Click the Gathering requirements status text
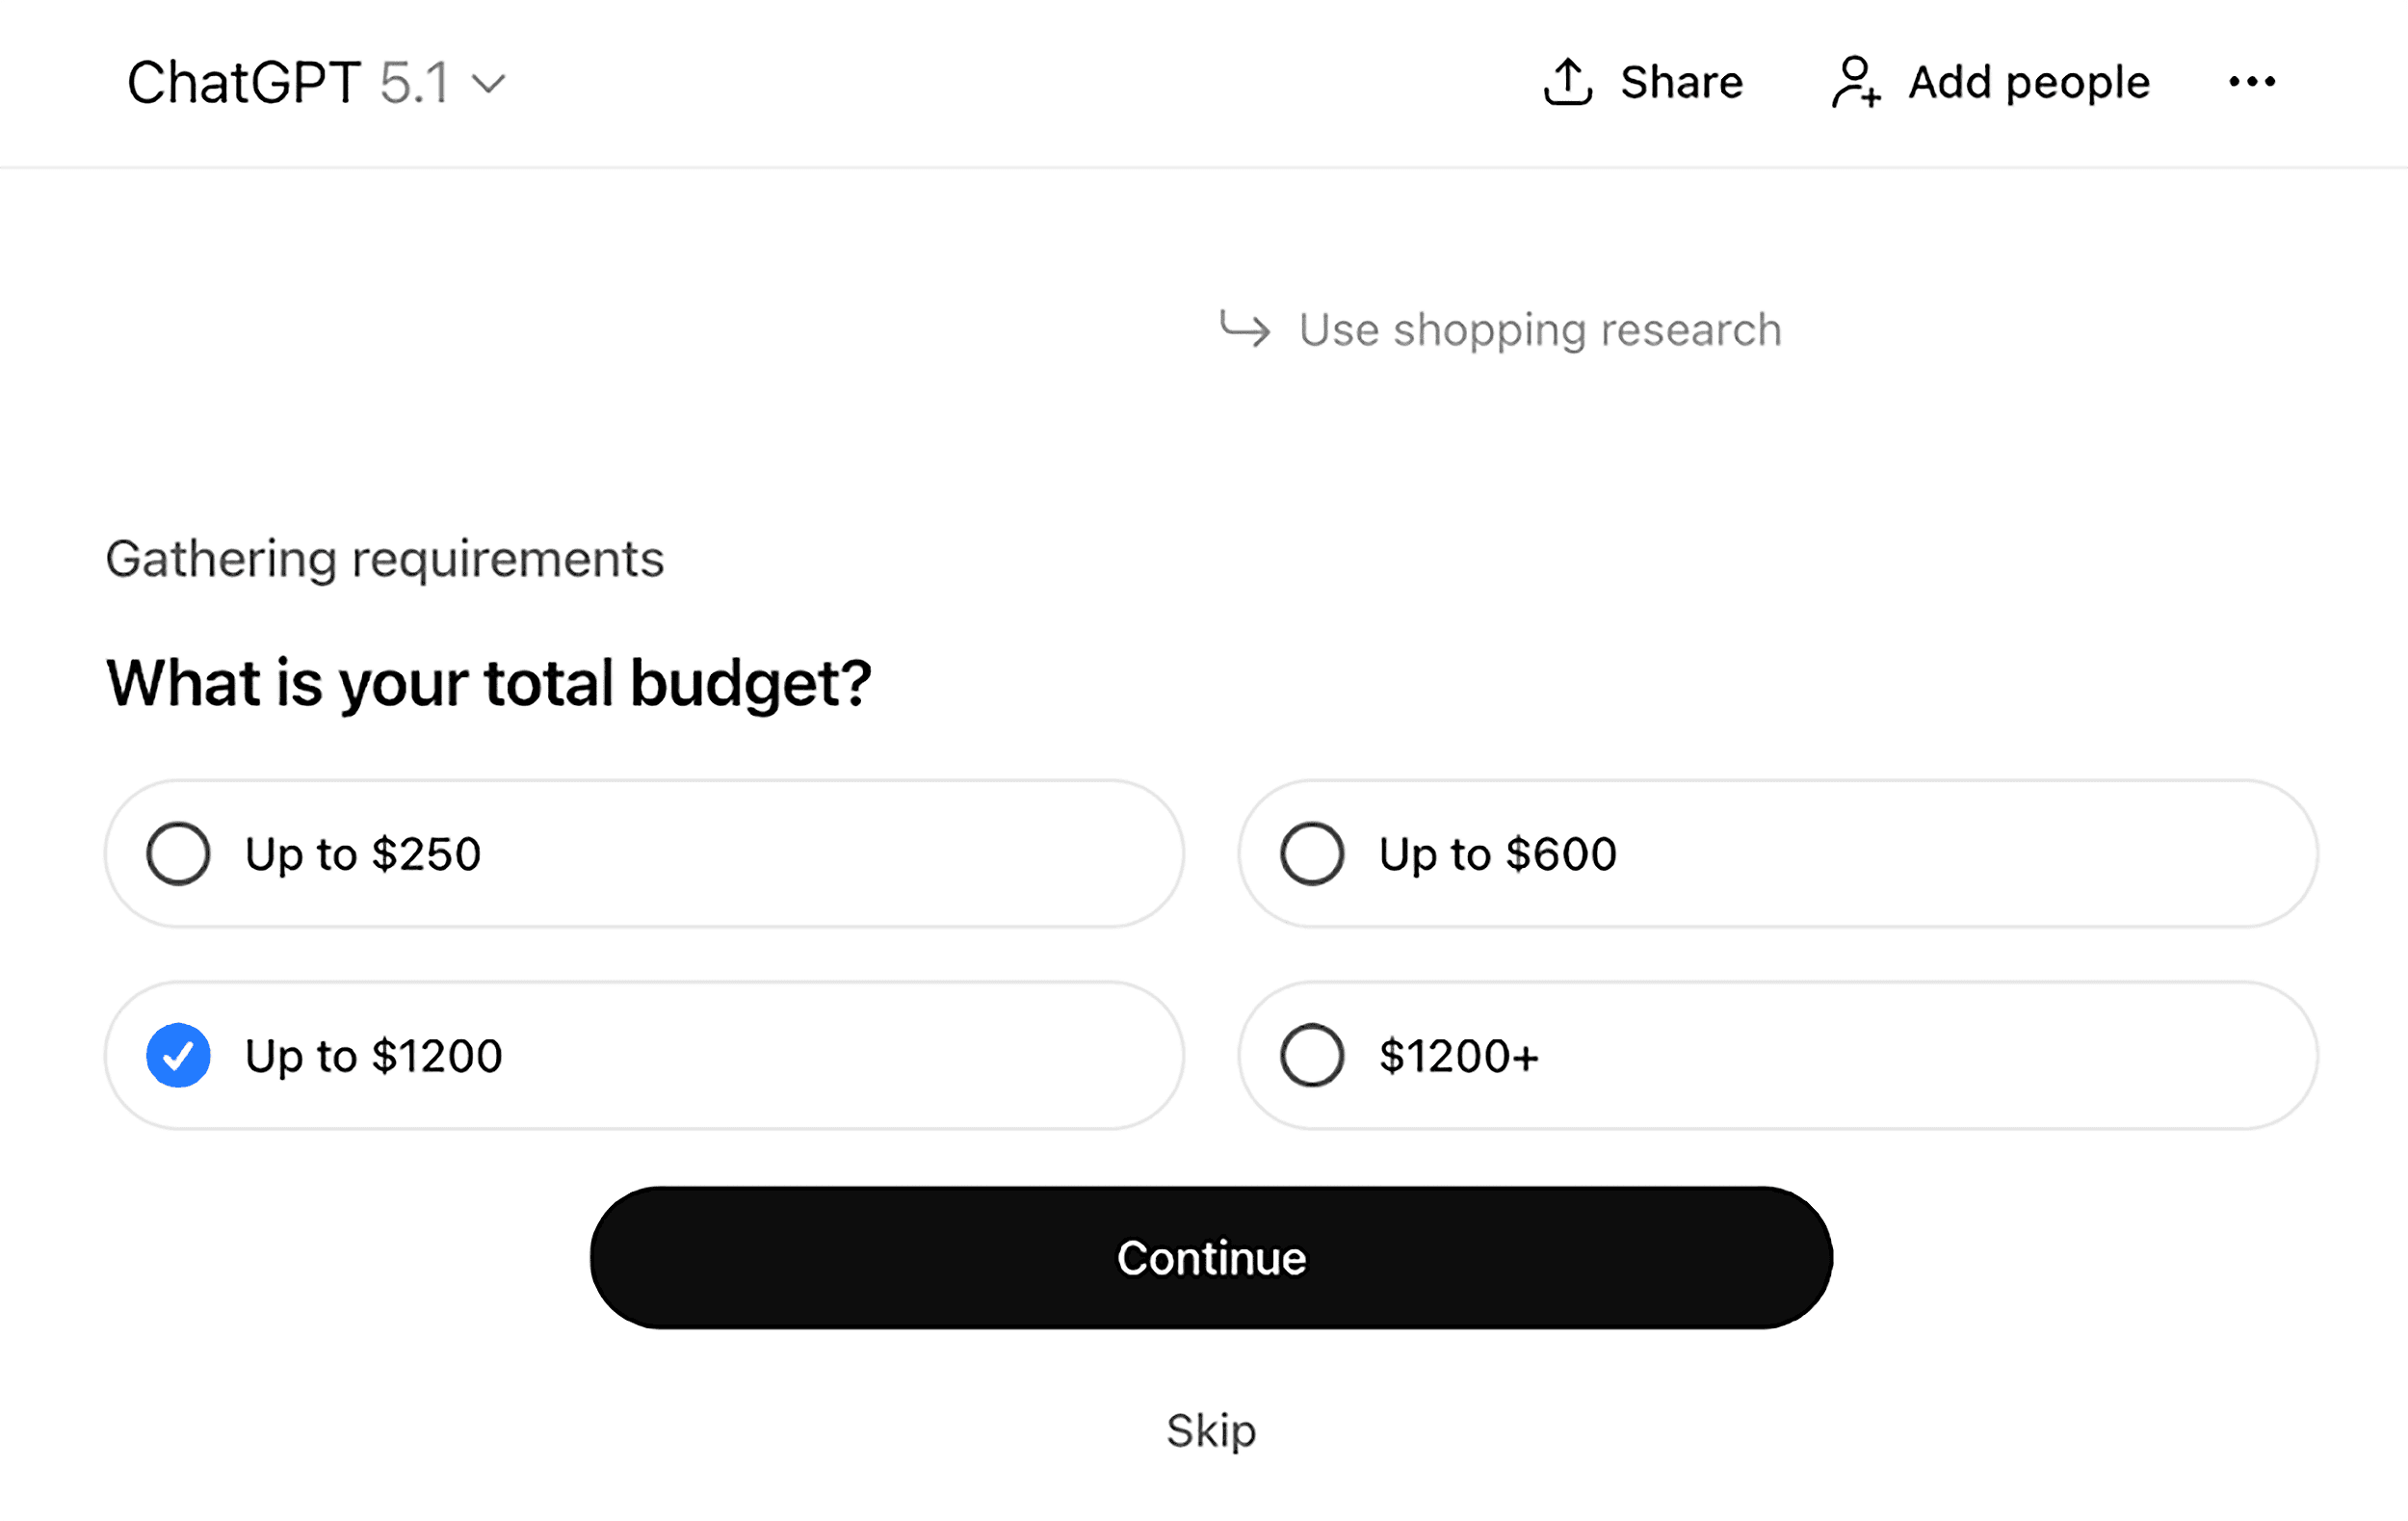This screenshot has width=2408, height=1521. [x=385, y=558]
